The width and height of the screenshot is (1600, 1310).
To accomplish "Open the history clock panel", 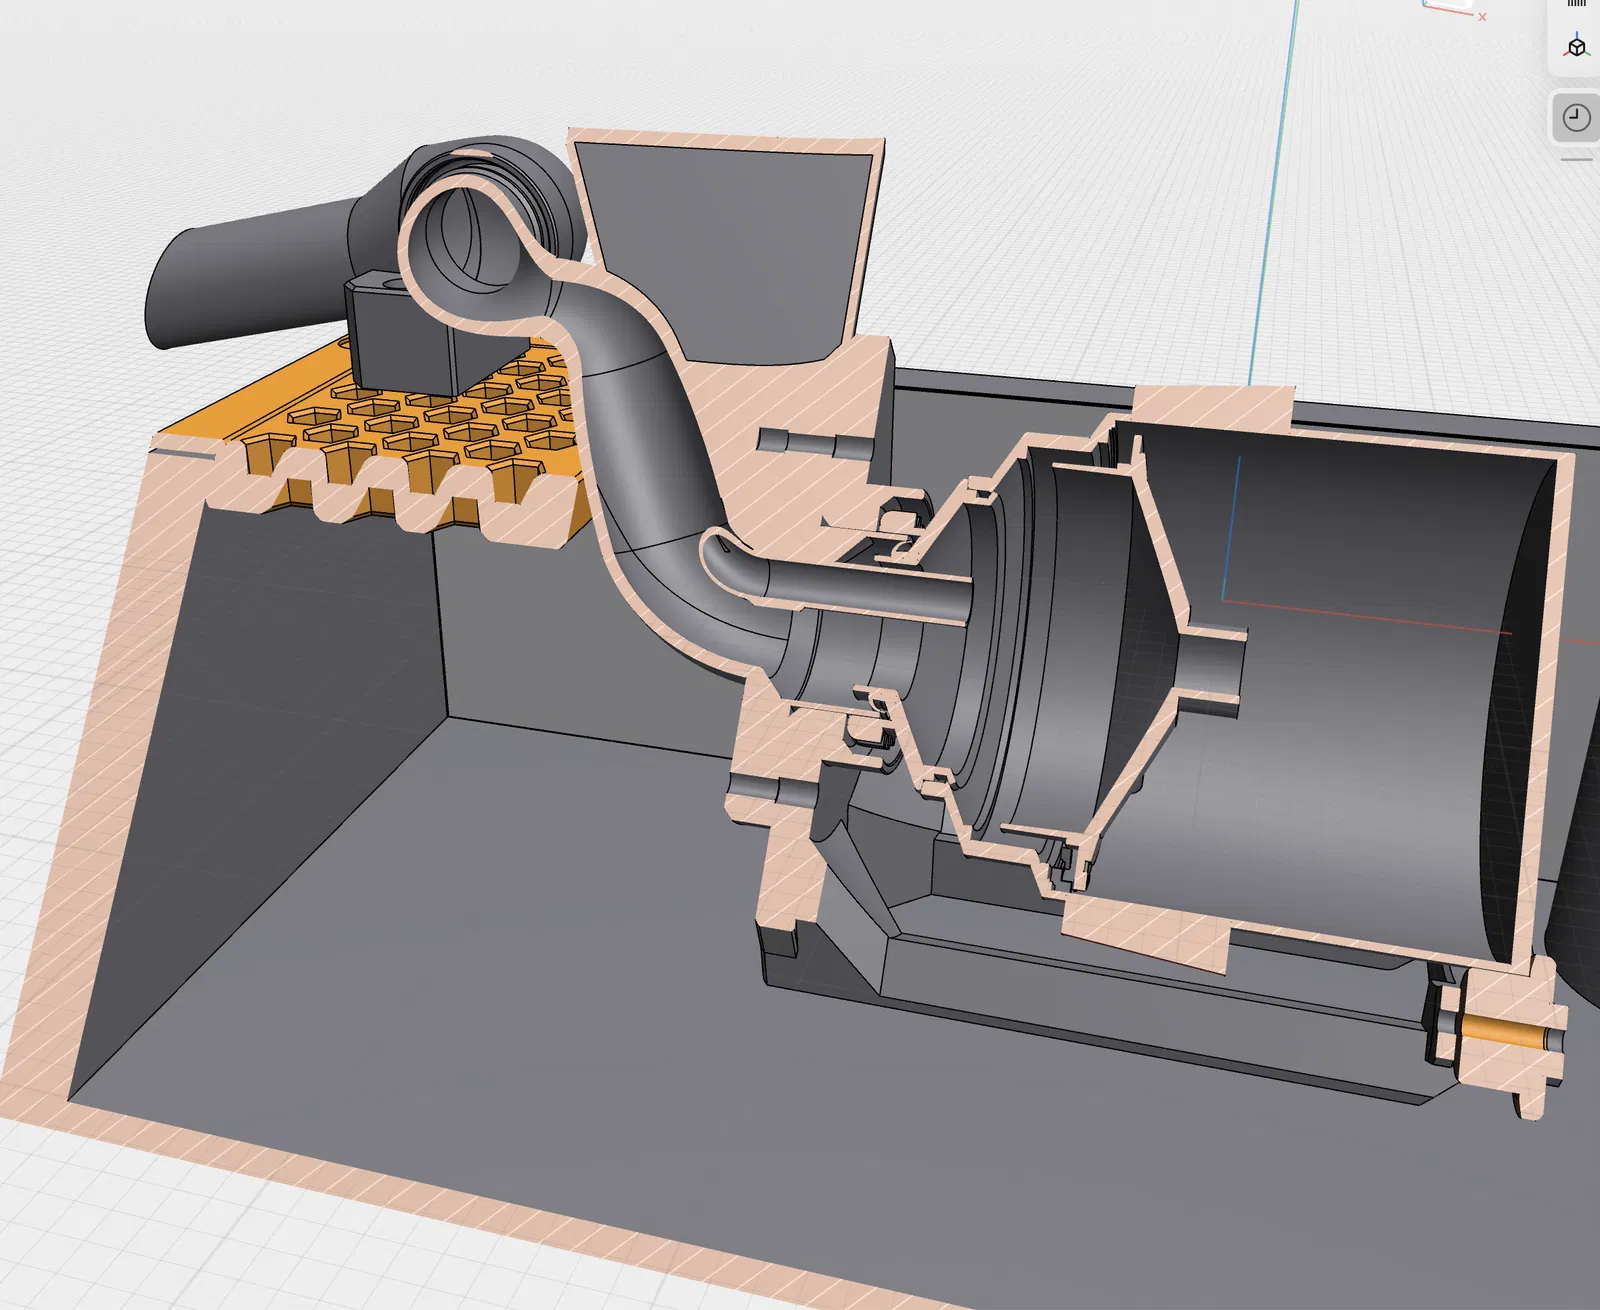I will (1576, 118).
